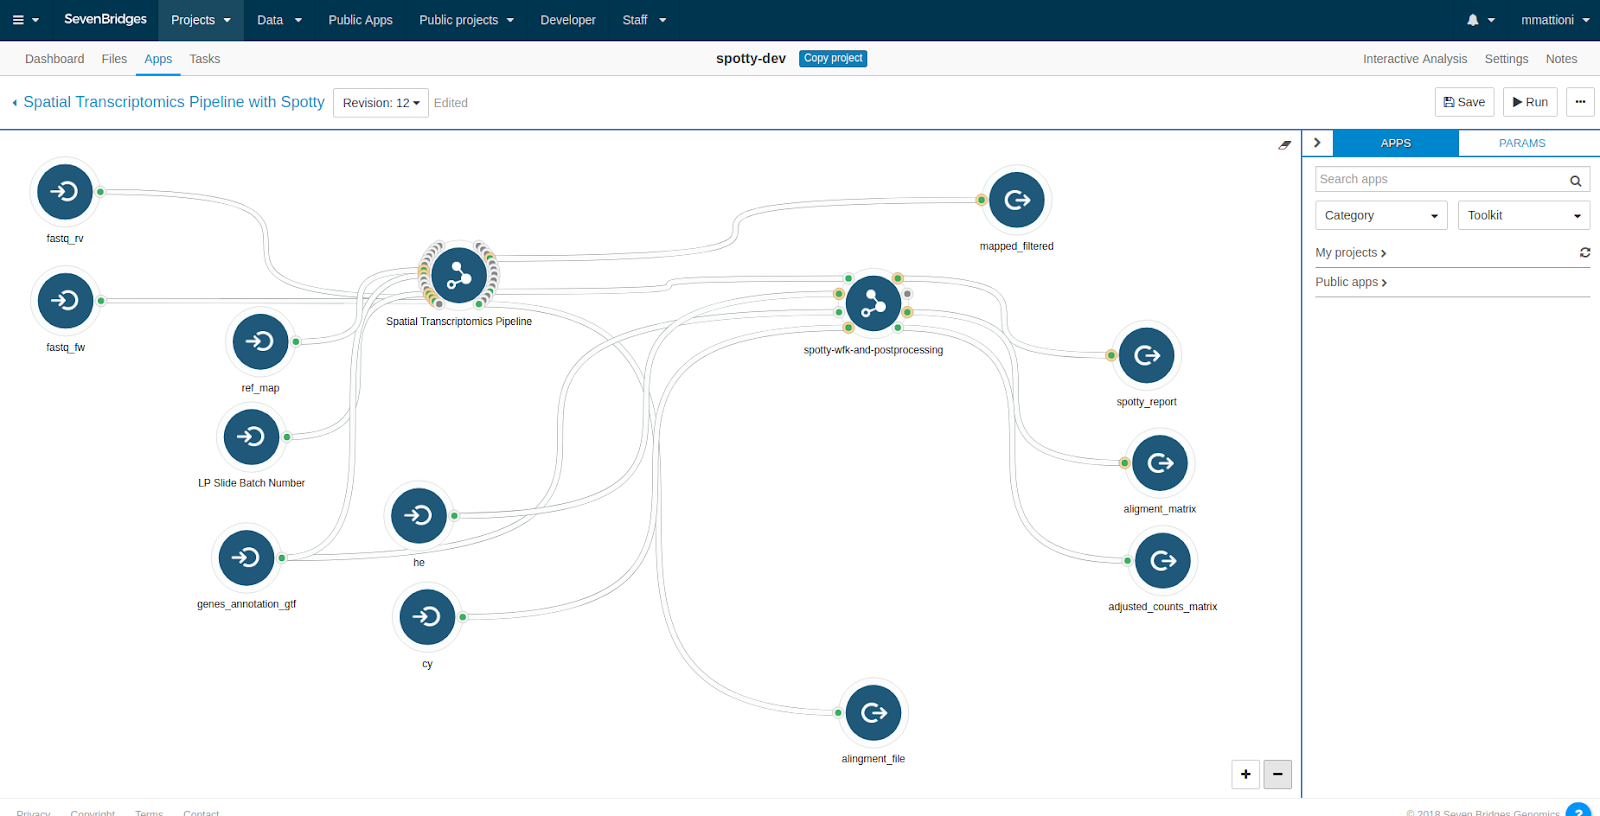This screenshot has width=1600, height=816.
Task: Click the Save button
Action: tap(1465, 102)
